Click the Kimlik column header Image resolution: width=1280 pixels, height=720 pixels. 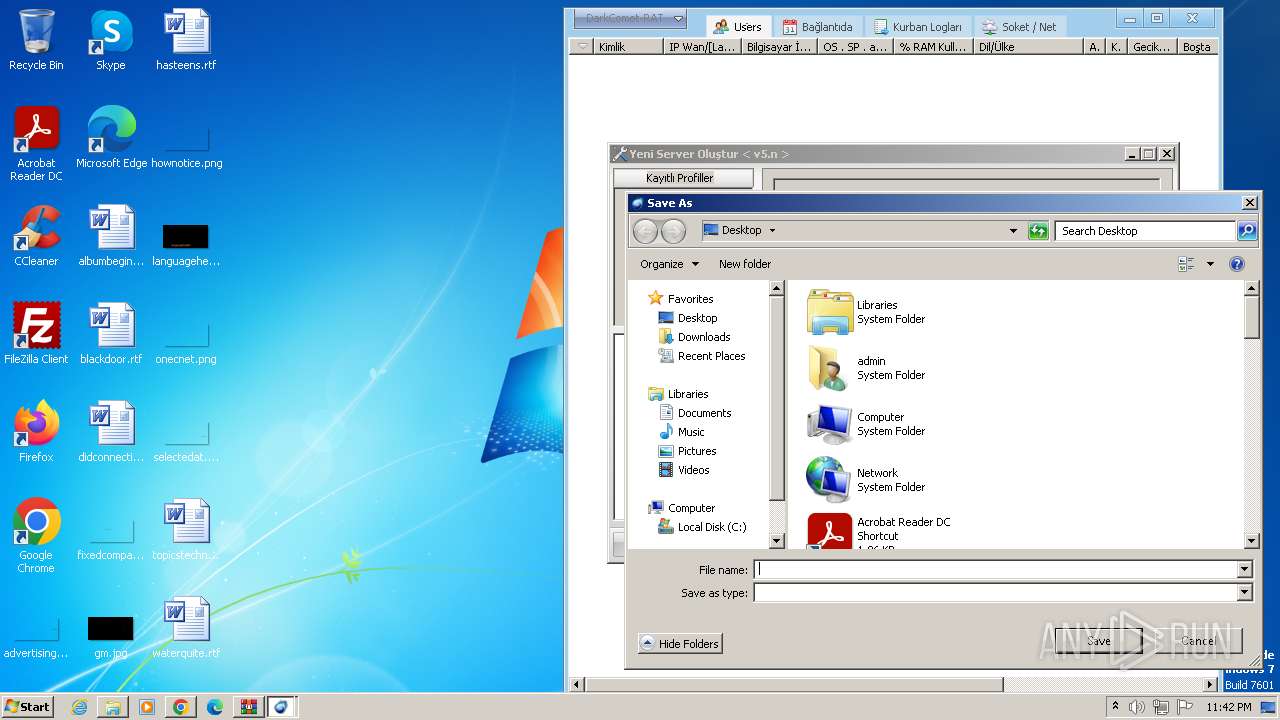tap(628, 47)
